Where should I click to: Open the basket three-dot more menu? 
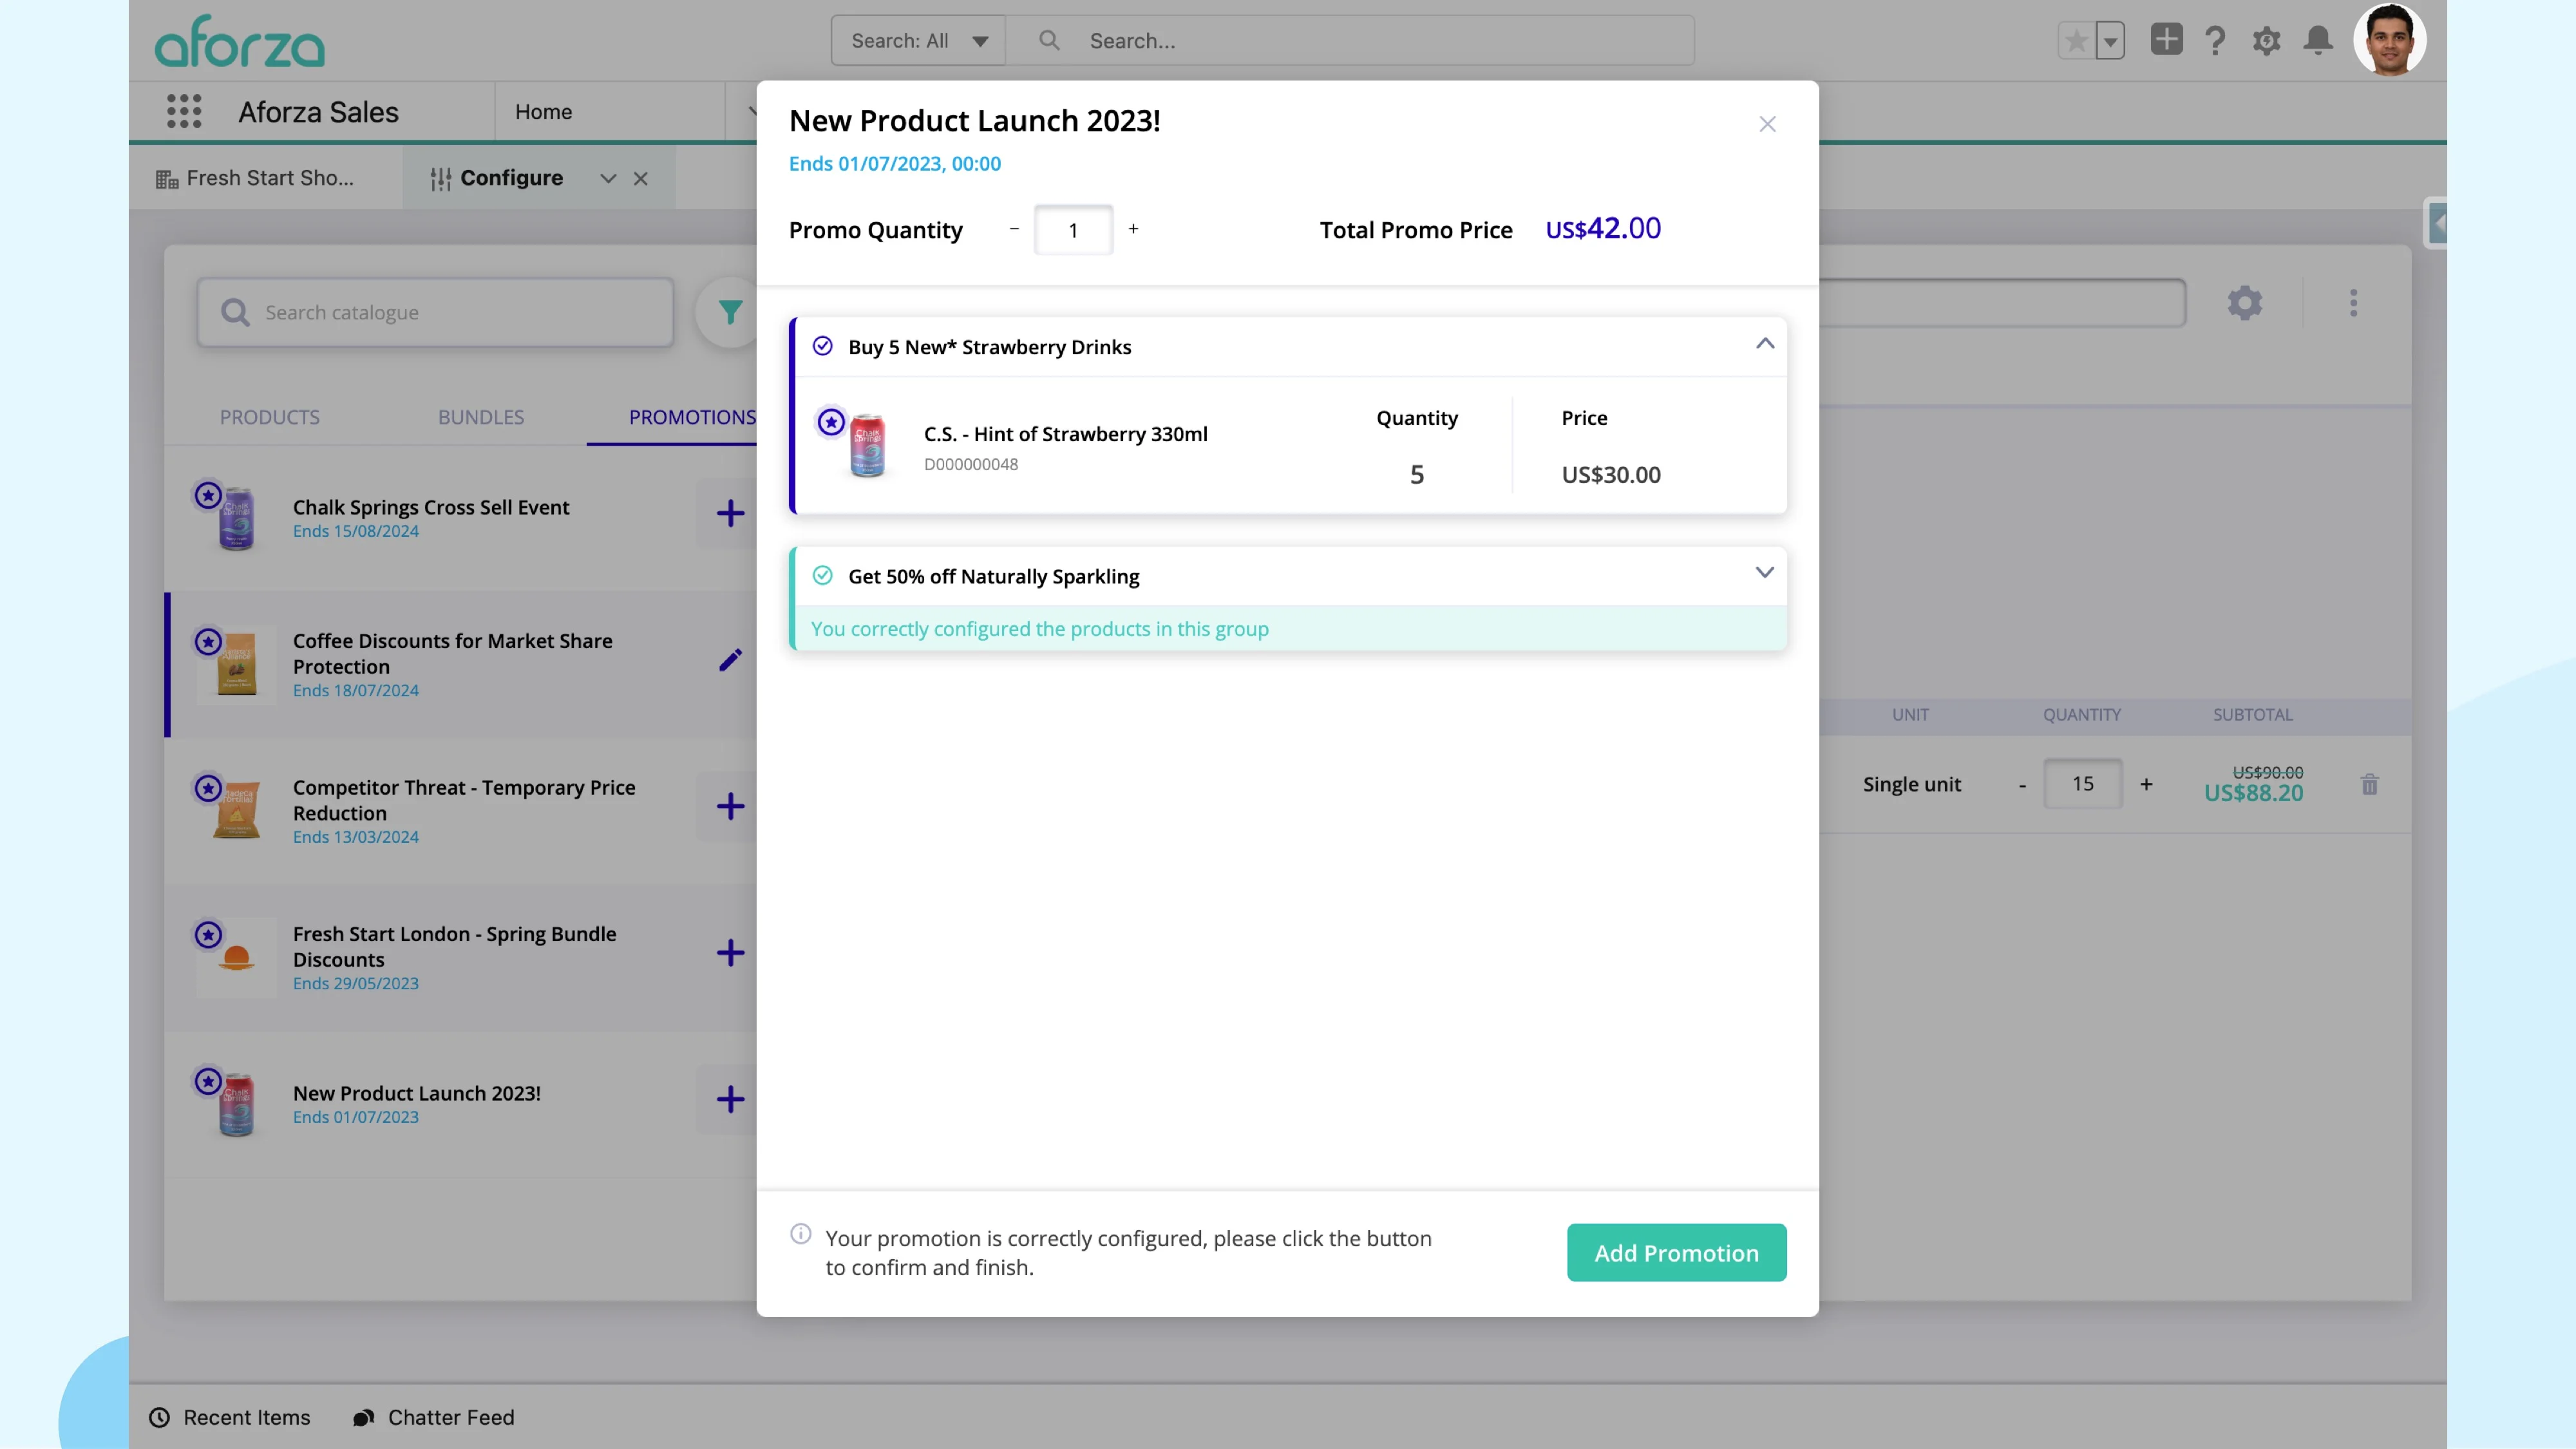click(x=2353, y=303)
